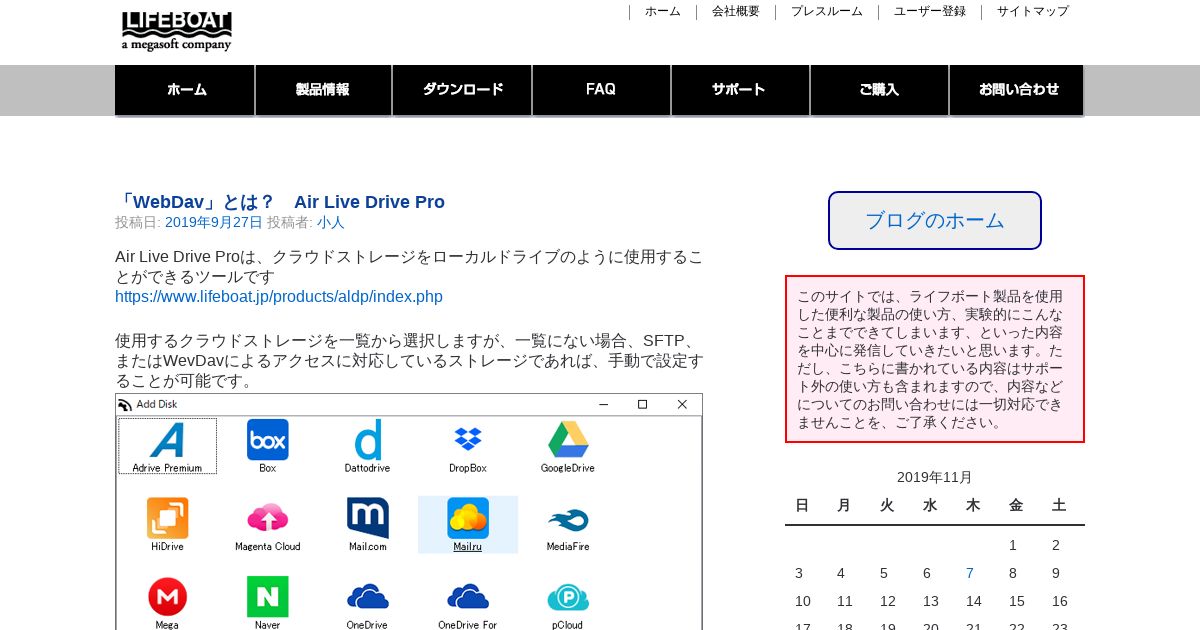Screen dimensions: 1200x630
Task: Go to the ダウンロード page
Action: 462,90
